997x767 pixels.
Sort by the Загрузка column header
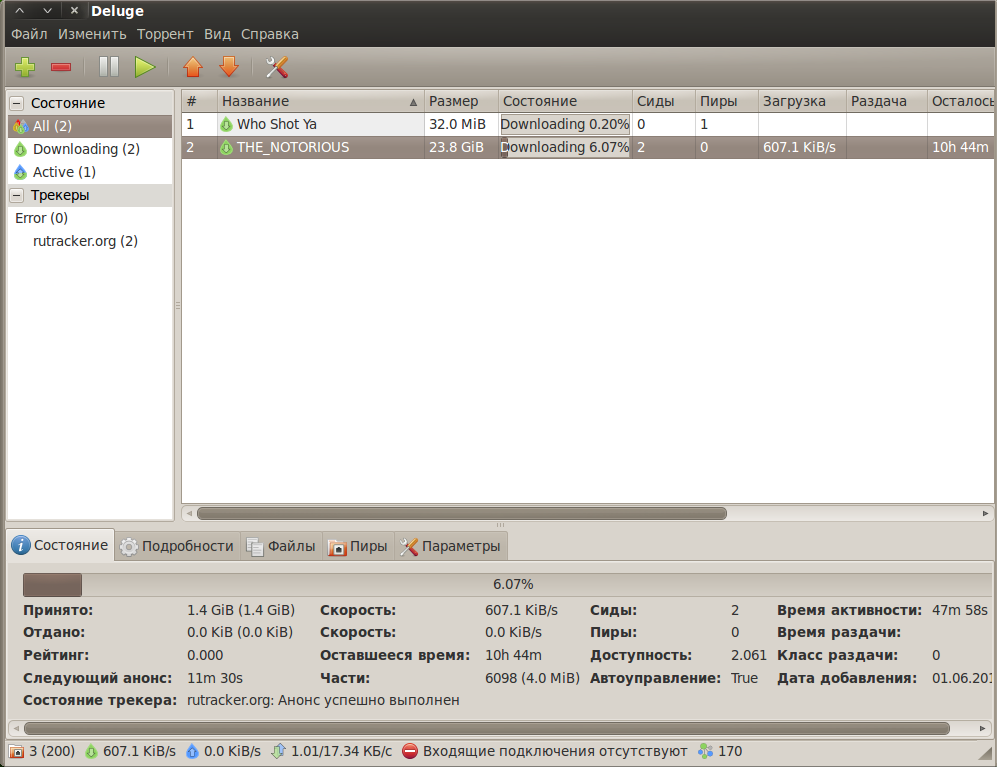802,101
